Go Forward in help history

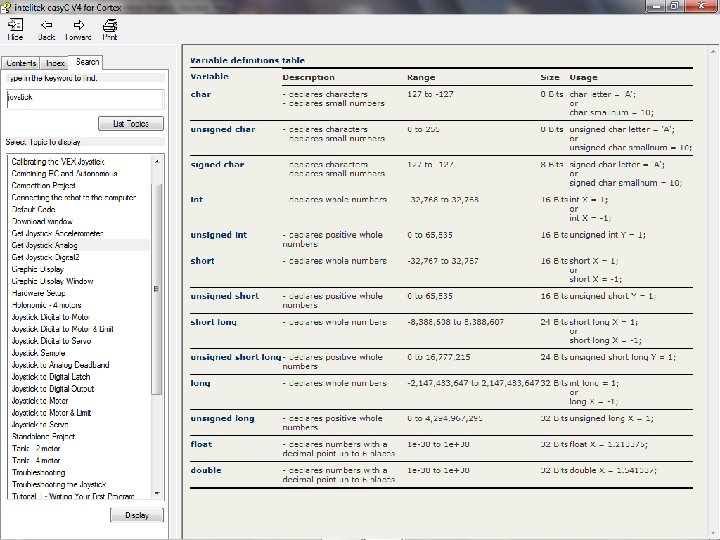point(79,30)
